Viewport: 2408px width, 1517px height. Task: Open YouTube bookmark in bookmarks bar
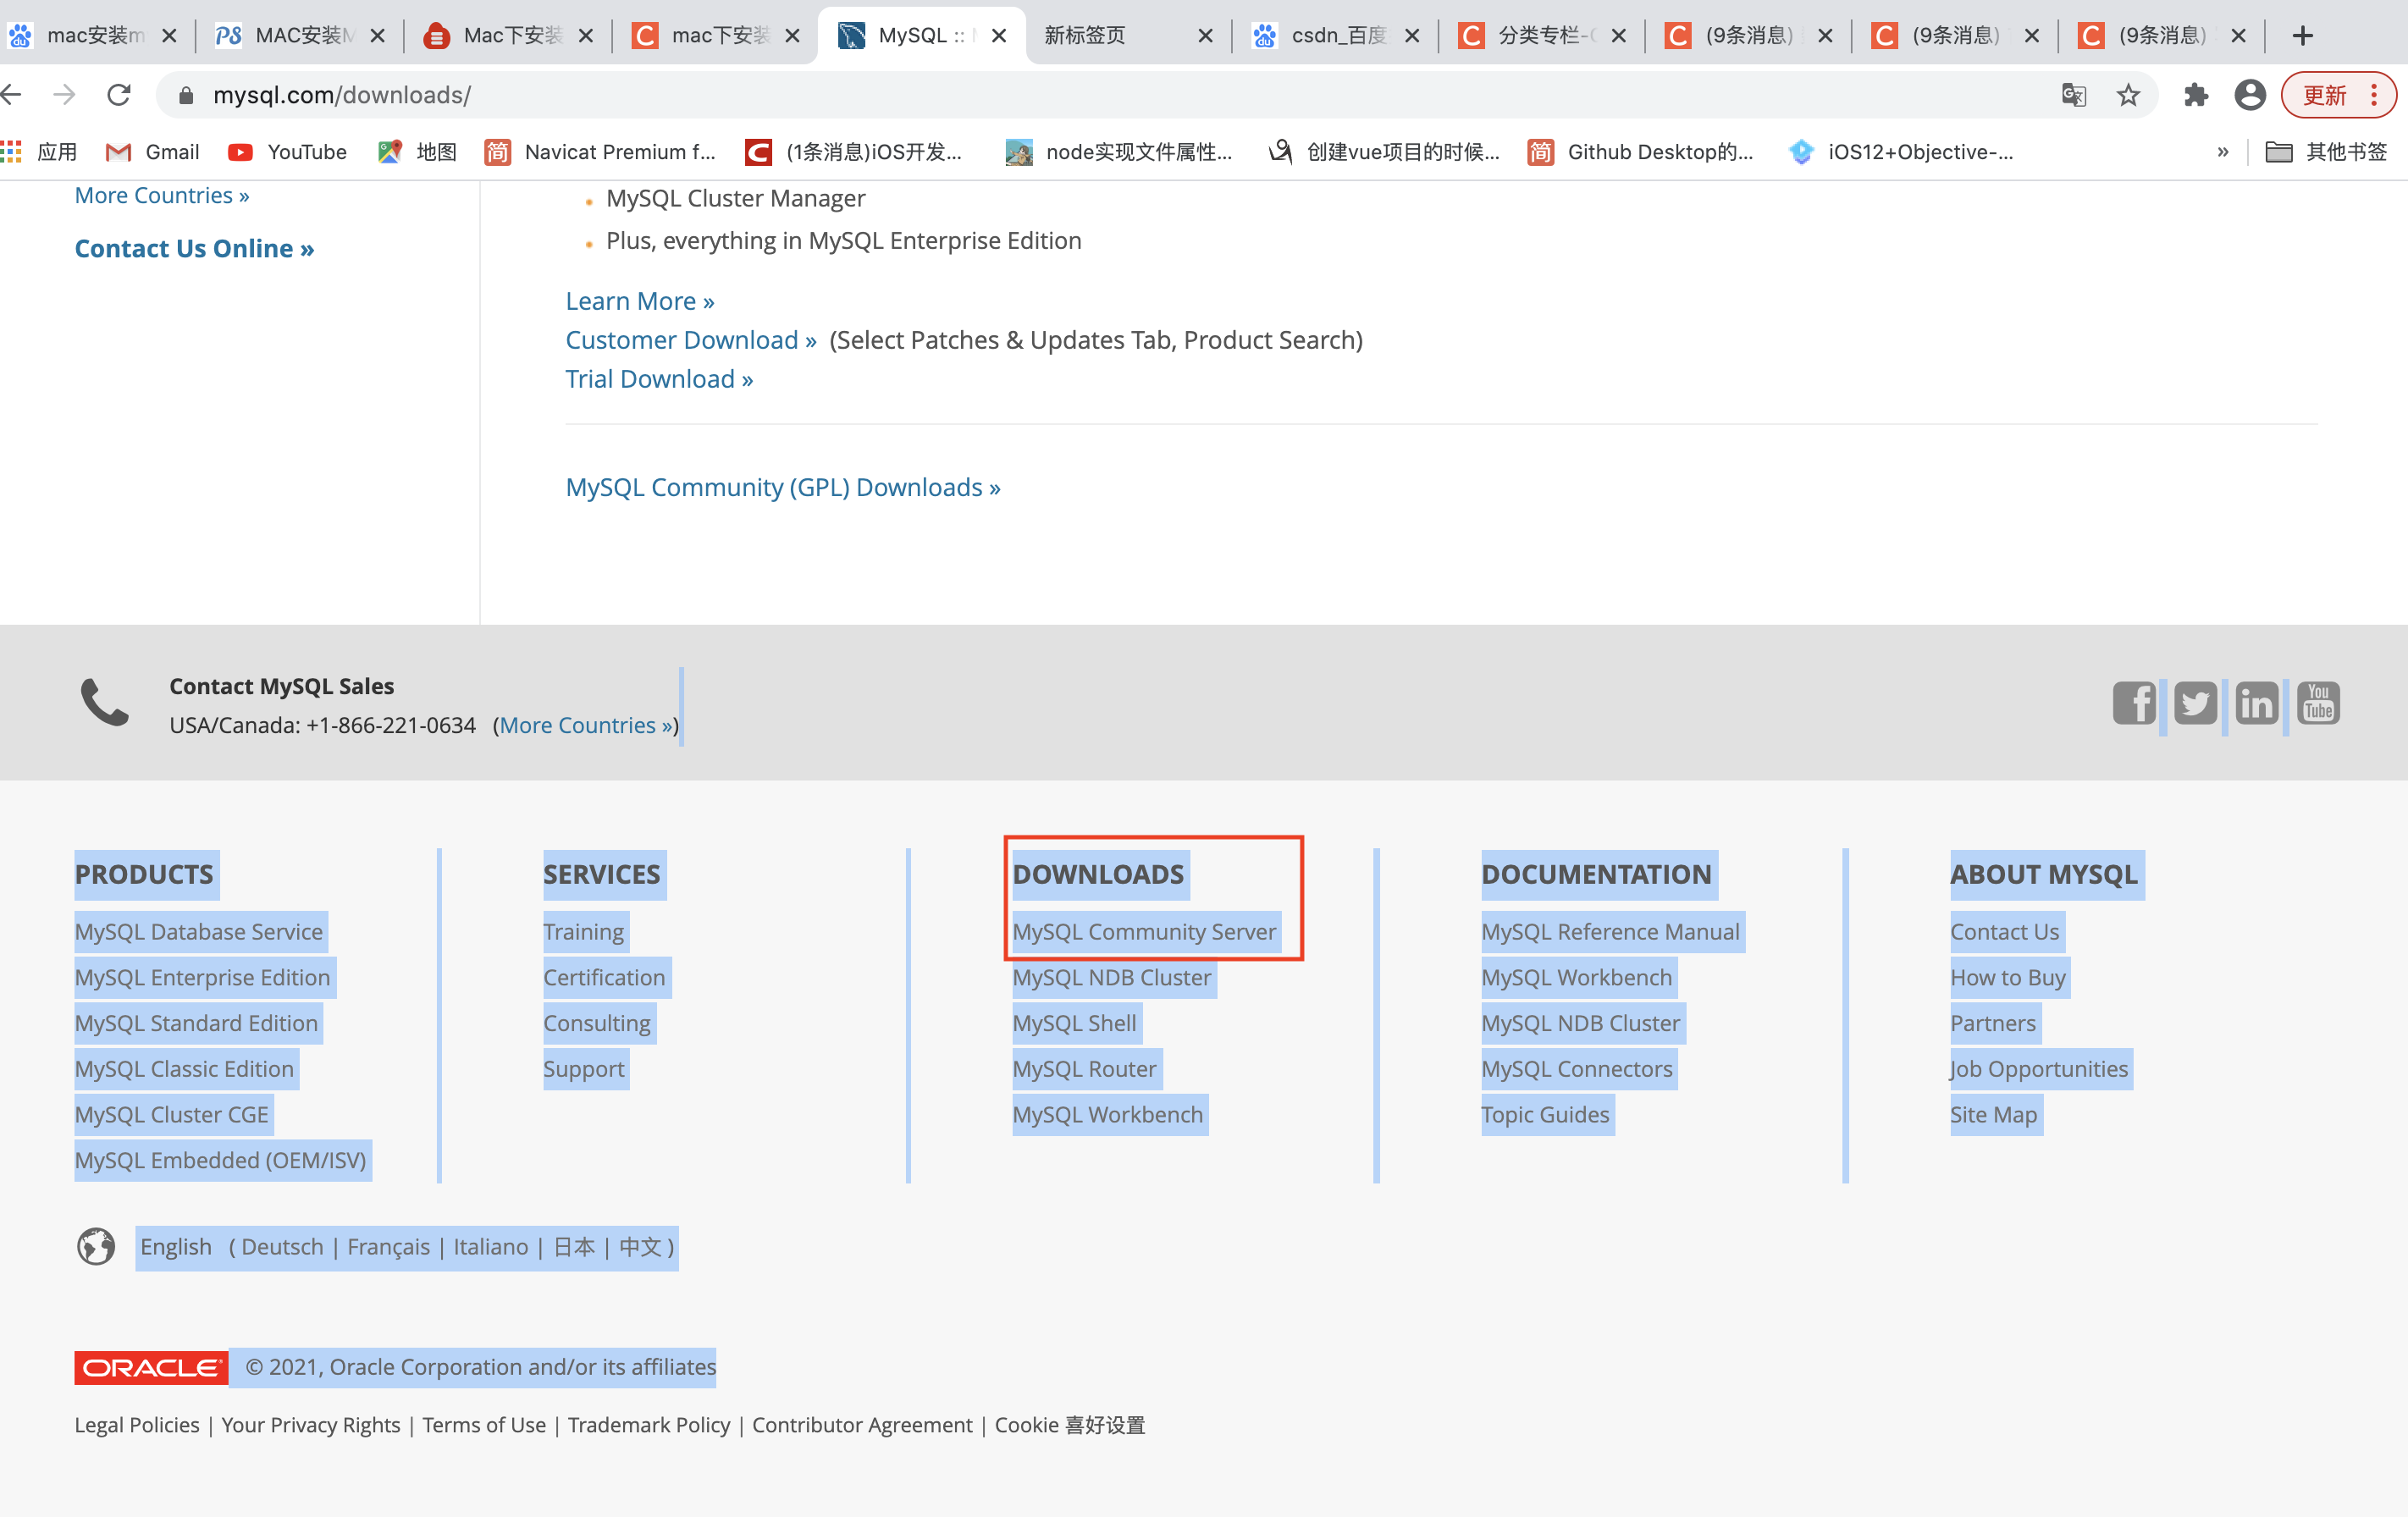pos(287,152)
